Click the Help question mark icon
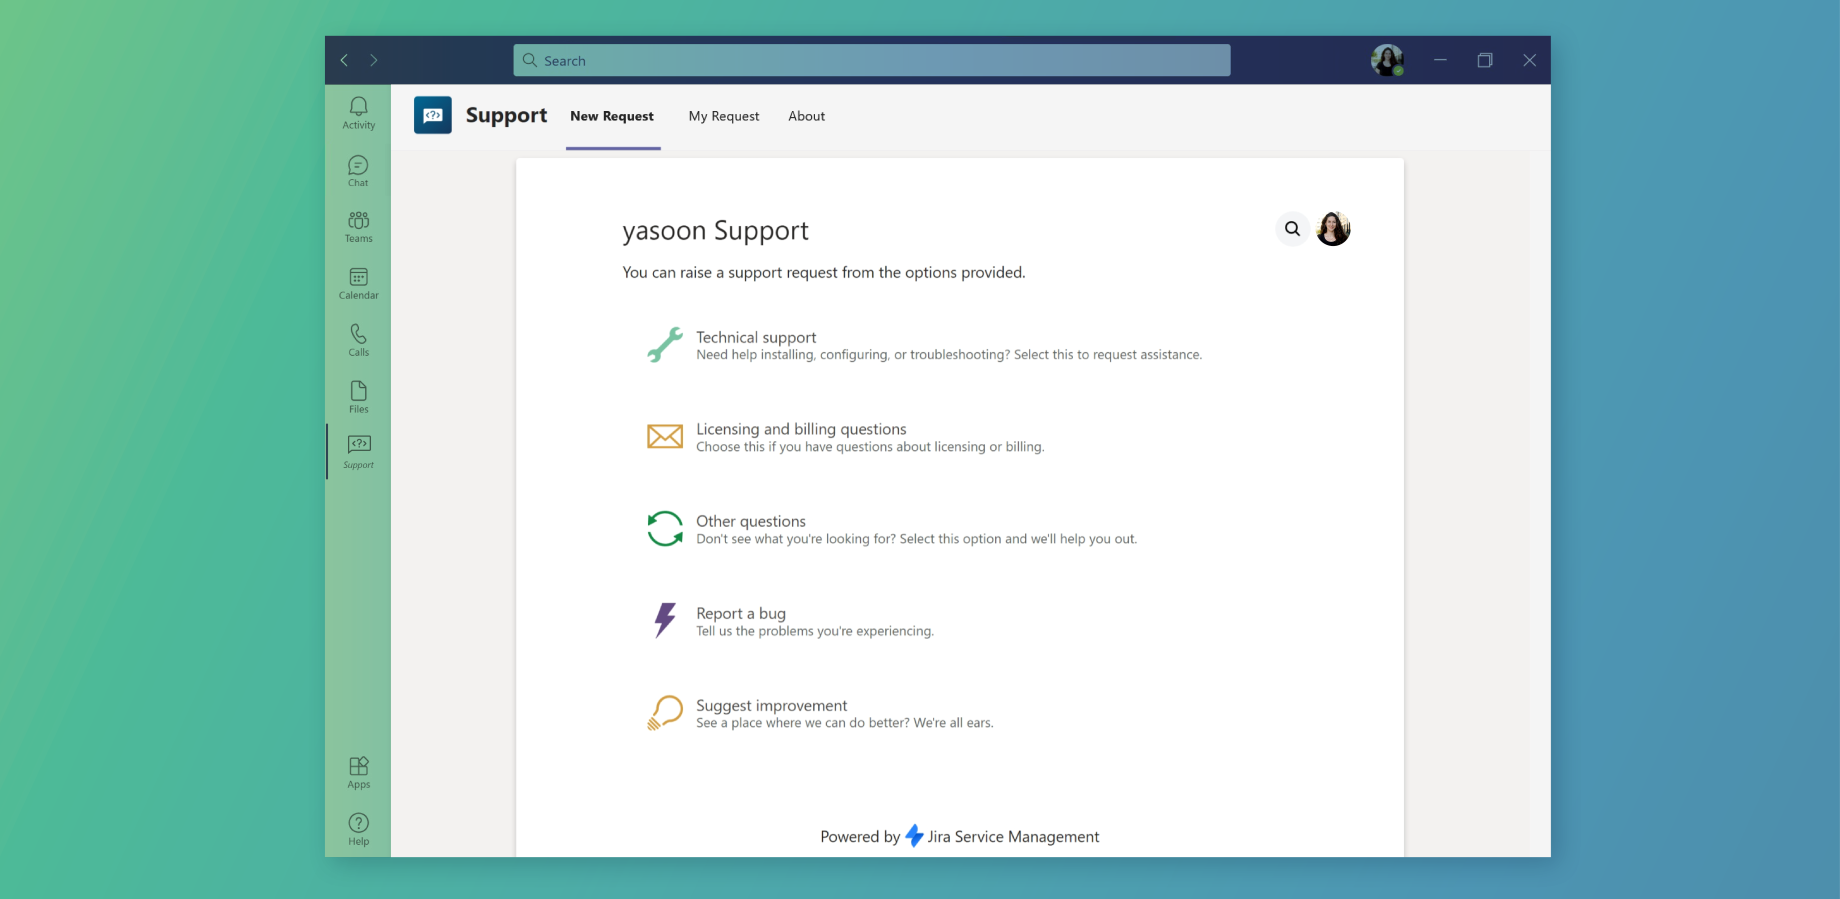This screenshot has height=899, width=1840. tap(358, 828)
